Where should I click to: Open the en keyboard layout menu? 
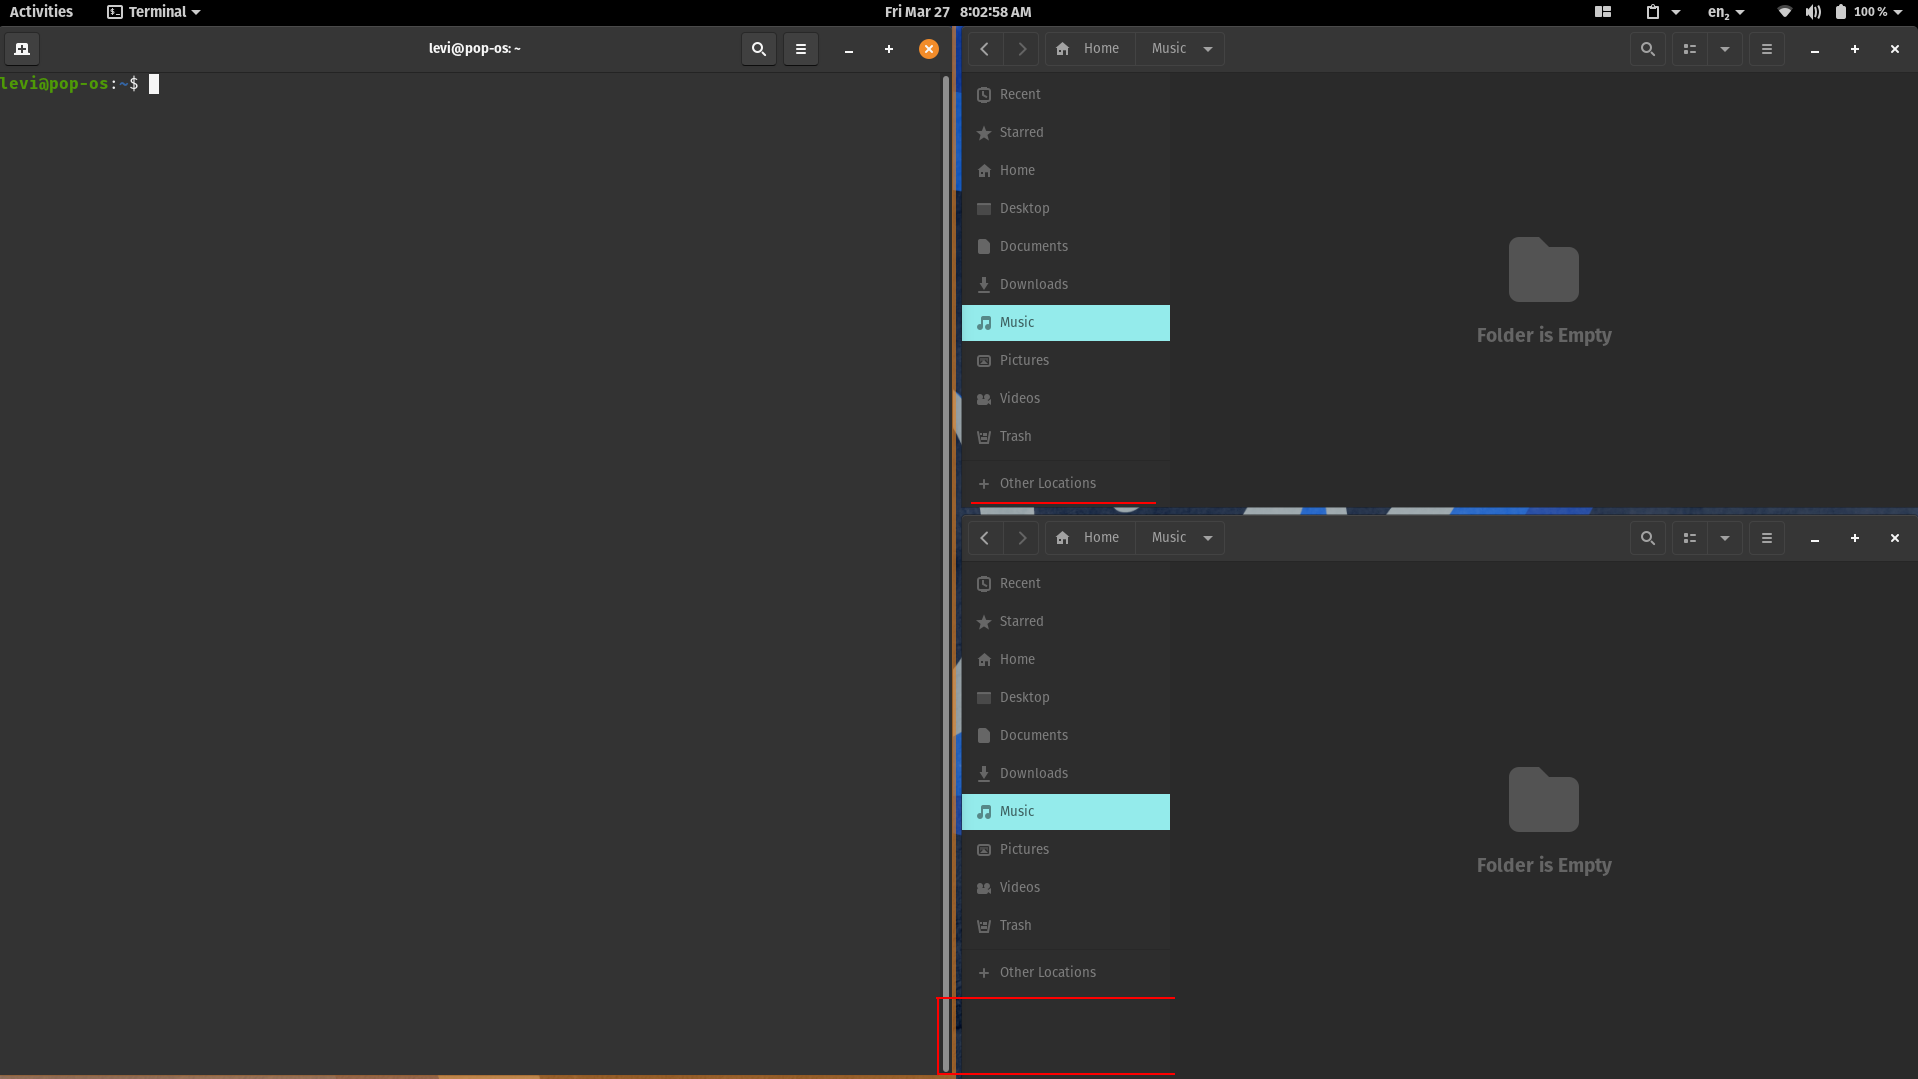[1725, 12]
